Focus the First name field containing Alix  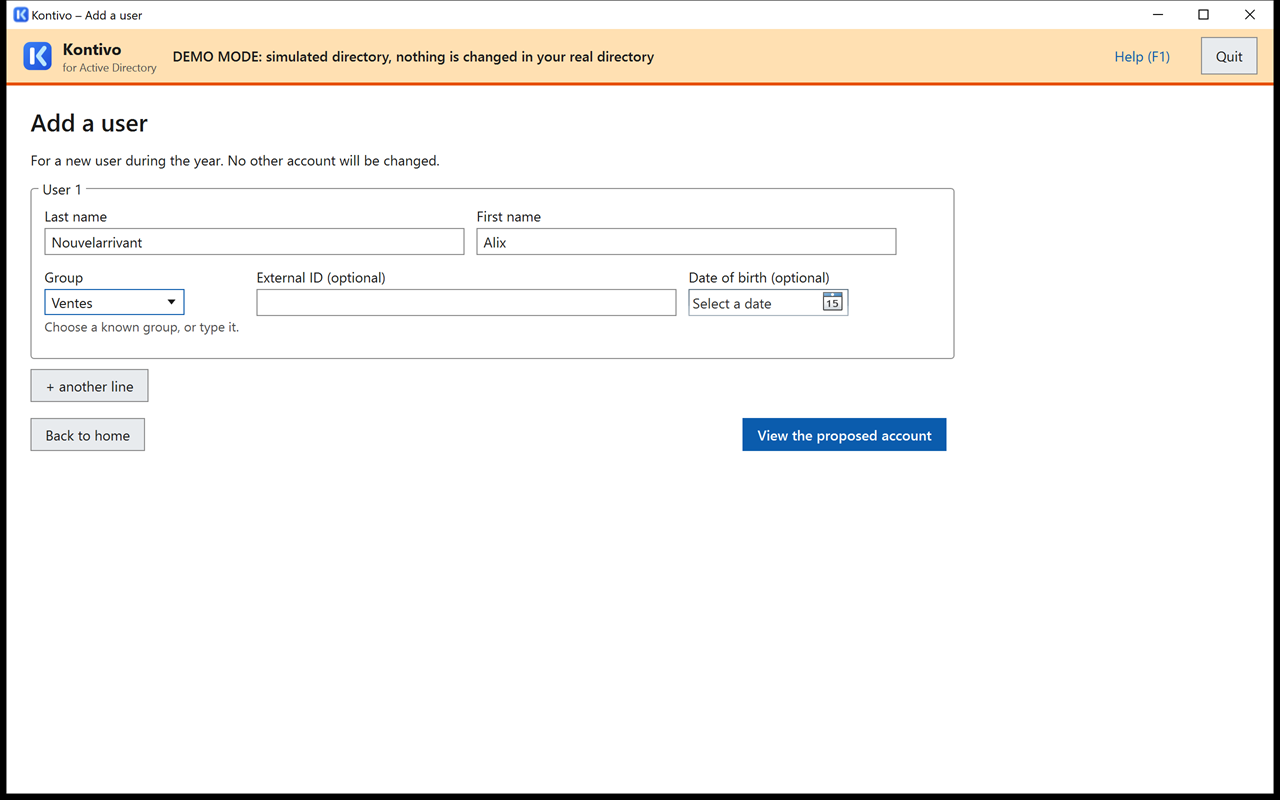click(x=686, y=242)
